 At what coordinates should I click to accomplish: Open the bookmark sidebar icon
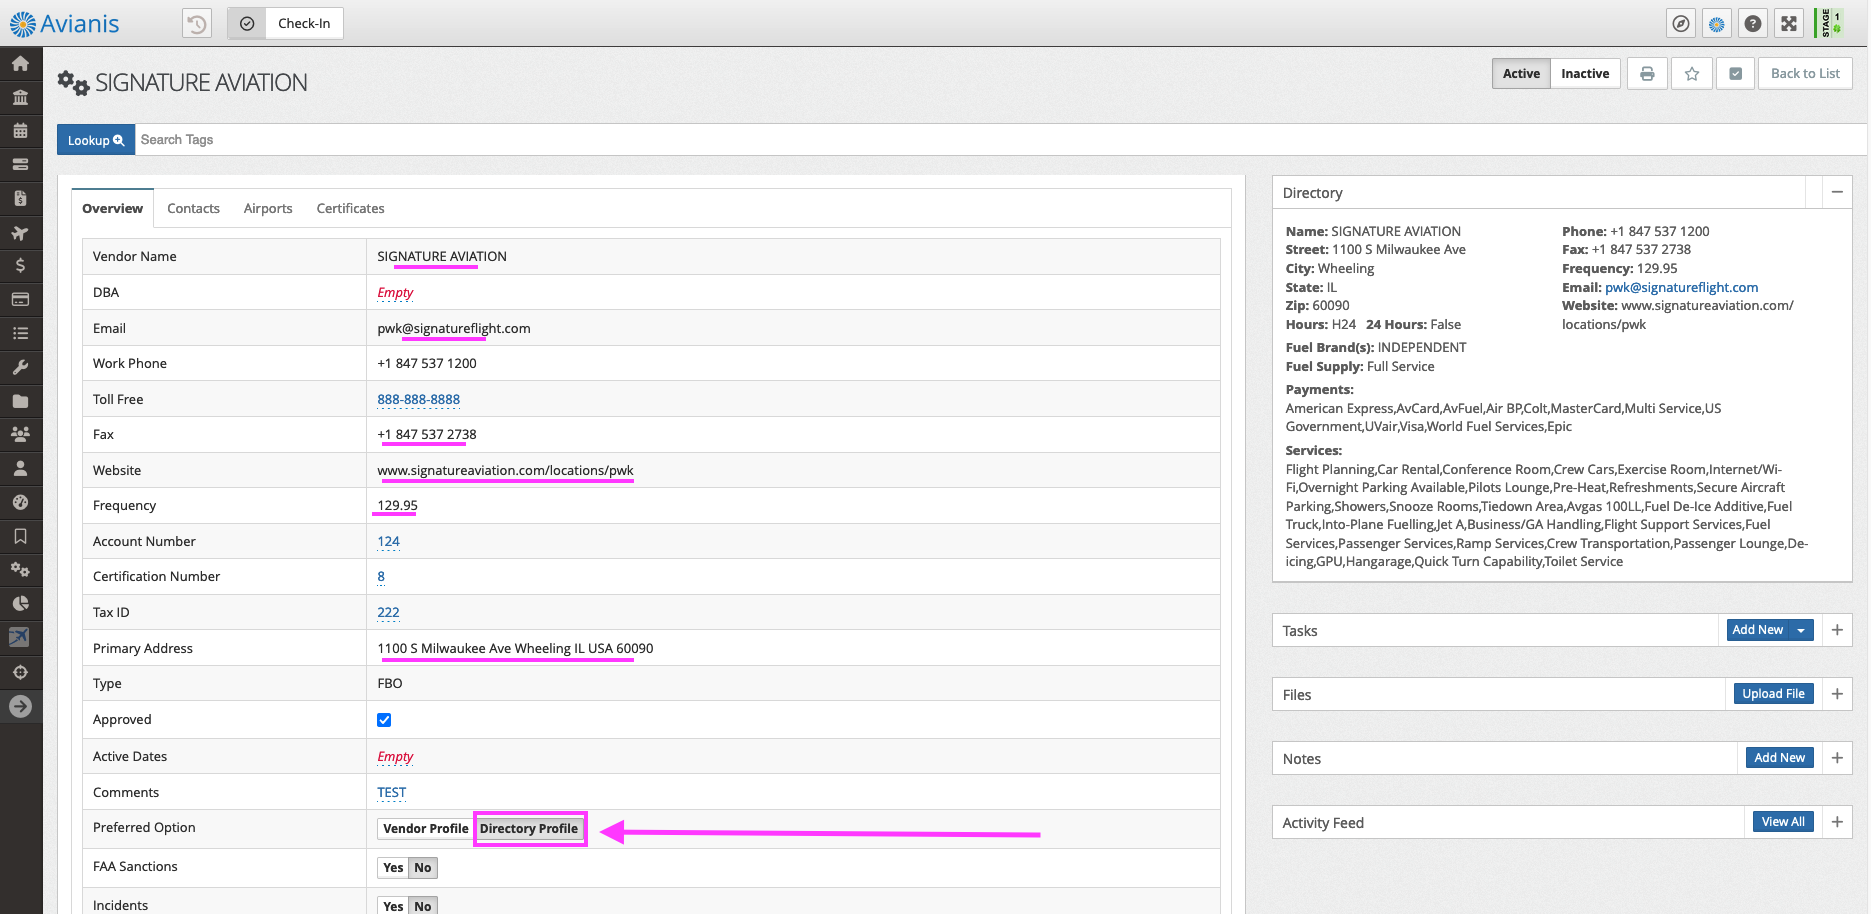pos(20,536)
